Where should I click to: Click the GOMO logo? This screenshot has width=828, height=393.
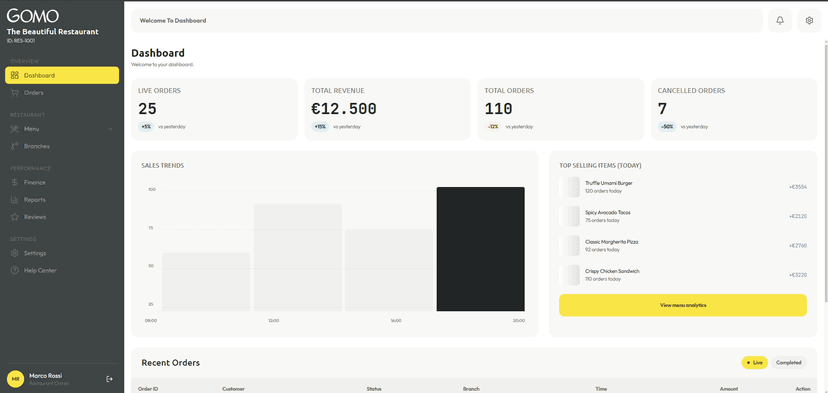point(33,16)
